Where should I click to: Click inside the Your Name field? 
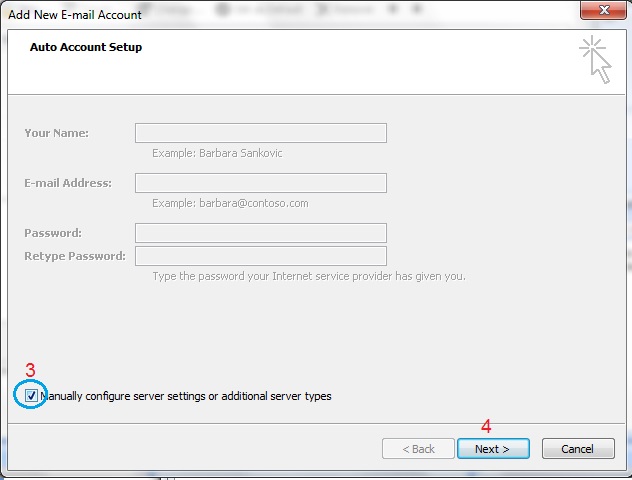point(260,133)
